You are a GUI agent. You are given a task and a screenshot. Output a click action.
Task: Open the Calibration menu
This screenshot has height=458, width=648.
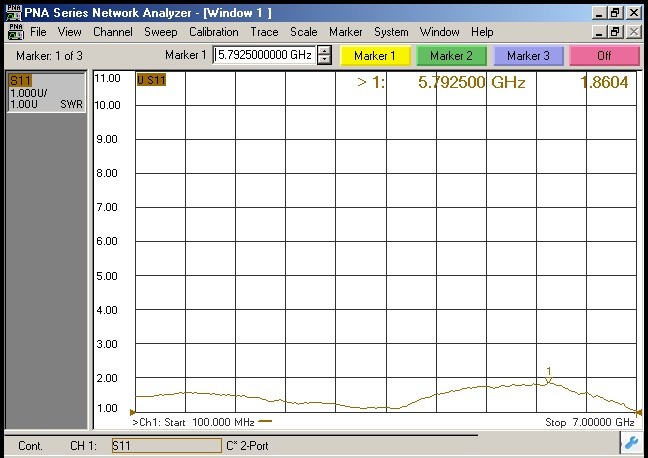pos(214,32)
